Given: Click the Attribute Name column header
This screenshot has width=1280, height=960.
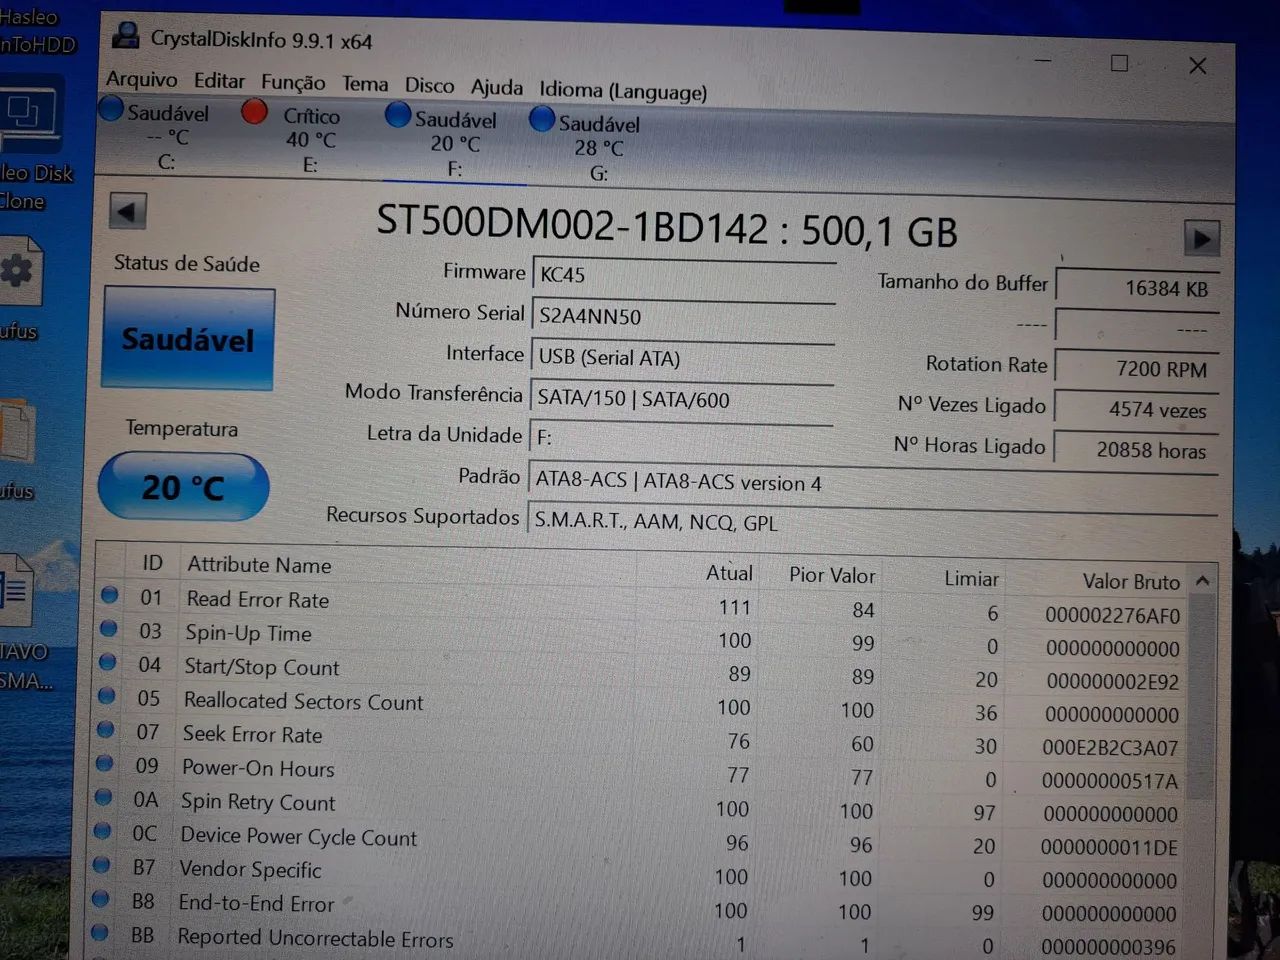Looking at the screenshot, I should coord(259,564).
